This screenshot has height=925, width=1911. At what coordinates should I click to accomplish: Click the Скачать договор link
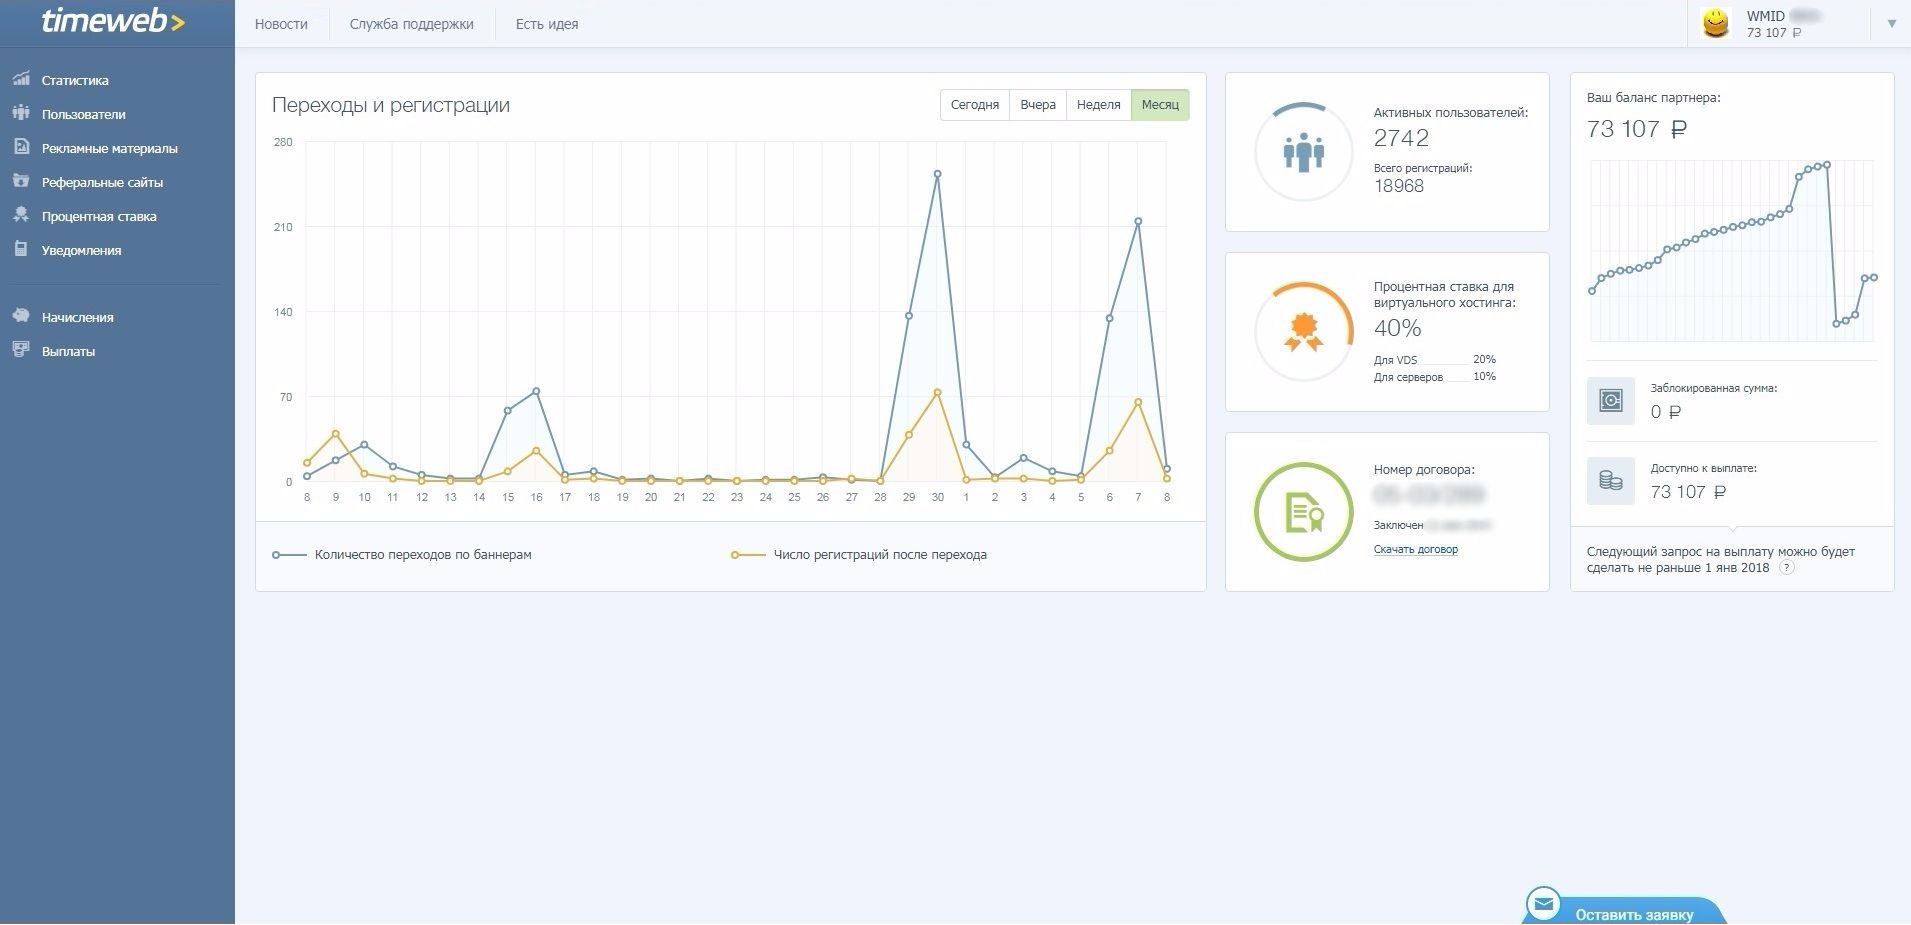(x=1415, y=549)
